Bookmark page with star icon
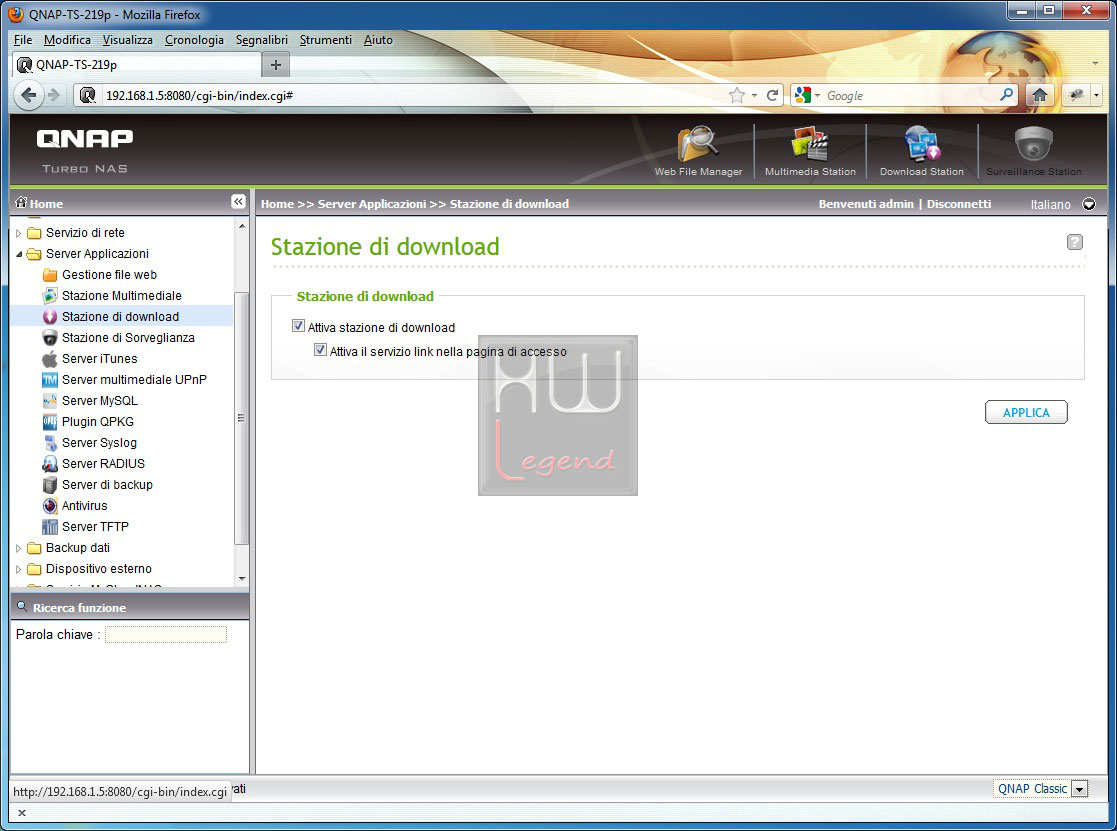The width and height of the screenshot is (1117, 831). click(x=737, y=95)
